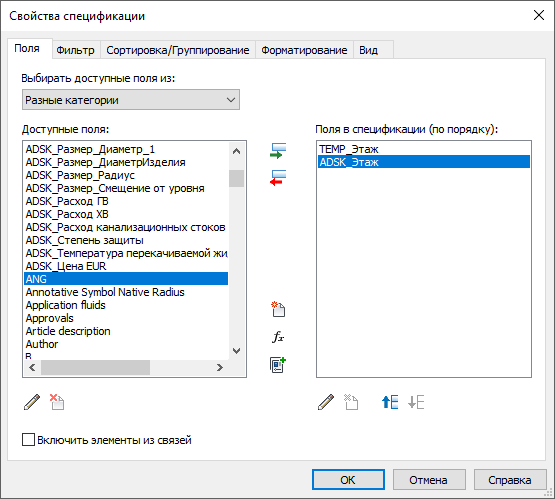Move field up with blue arrow icon
The height and width of the screenshot is (499, 555).
[x=390, y=402]
